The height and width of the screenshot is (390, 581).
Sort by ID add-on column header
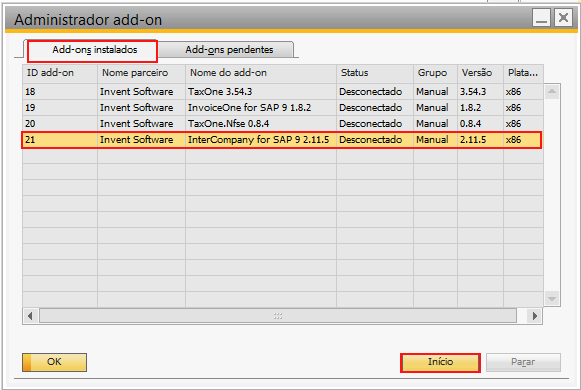[60, 73]
